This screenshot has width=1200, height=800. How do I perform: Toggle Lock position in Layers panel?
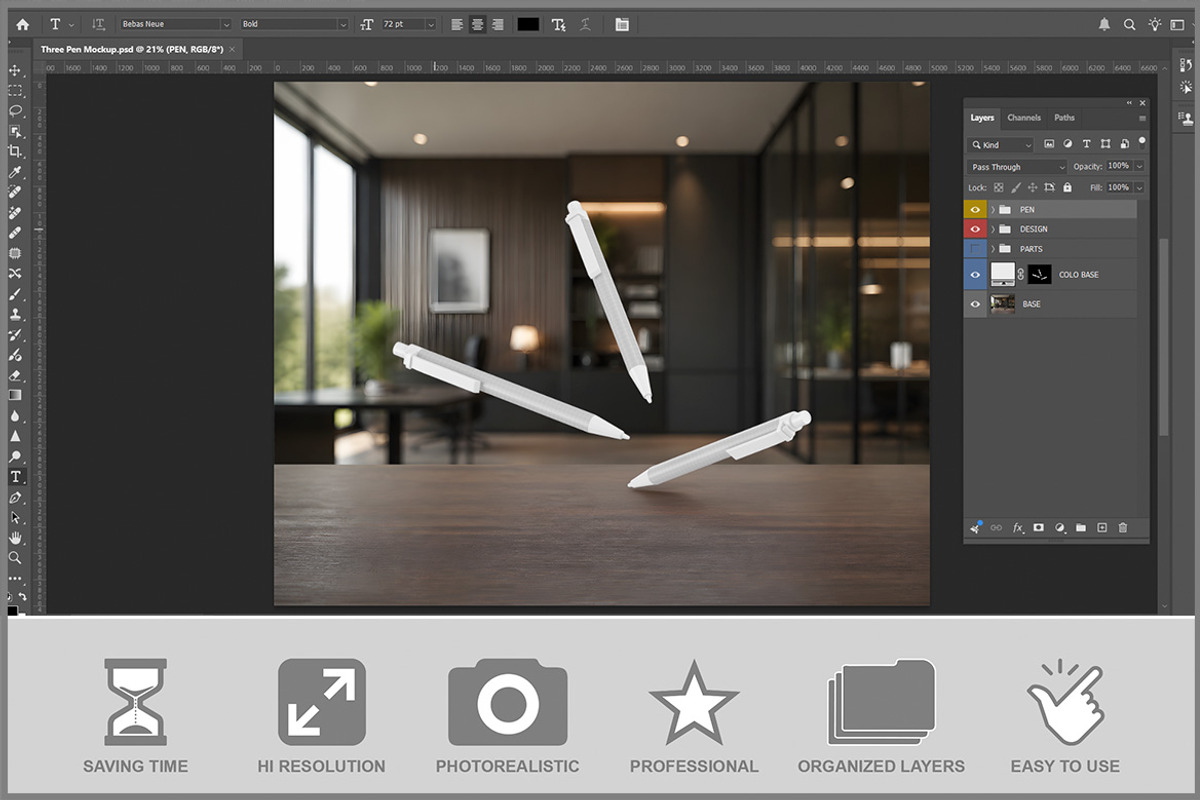click(1032, 188)
